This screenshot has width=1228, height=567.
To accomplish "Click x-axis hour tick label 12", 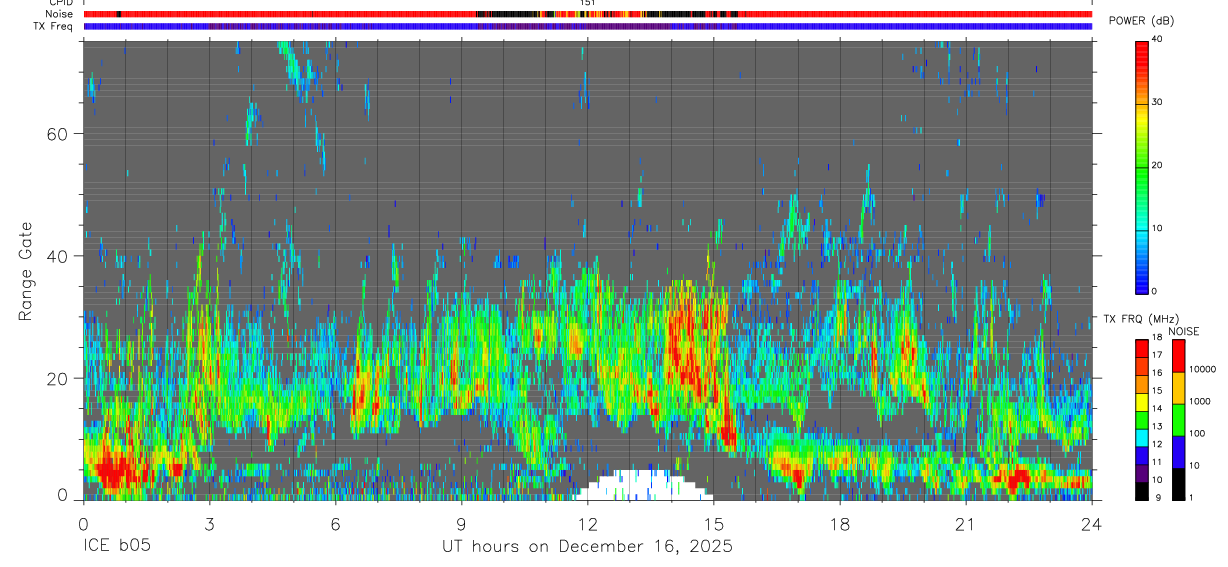I will 587,524.
